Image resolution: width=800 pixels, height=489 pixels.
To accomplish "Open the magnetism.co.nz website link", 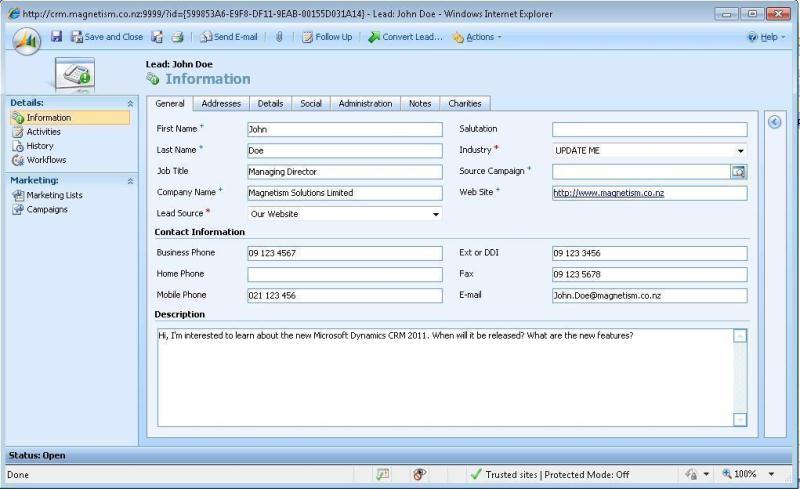I will pyautogui.click(x=608, y=193).
